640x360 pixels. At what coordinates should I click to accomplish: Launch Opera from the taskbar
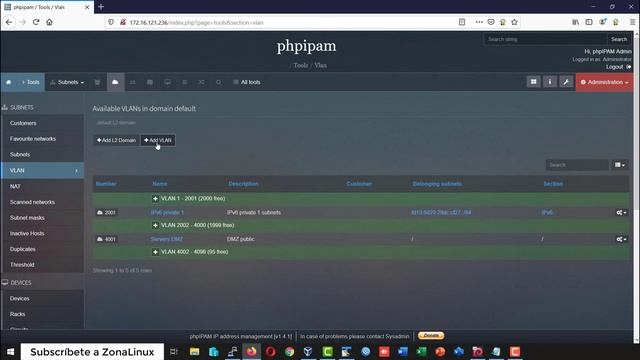point(270,351)
